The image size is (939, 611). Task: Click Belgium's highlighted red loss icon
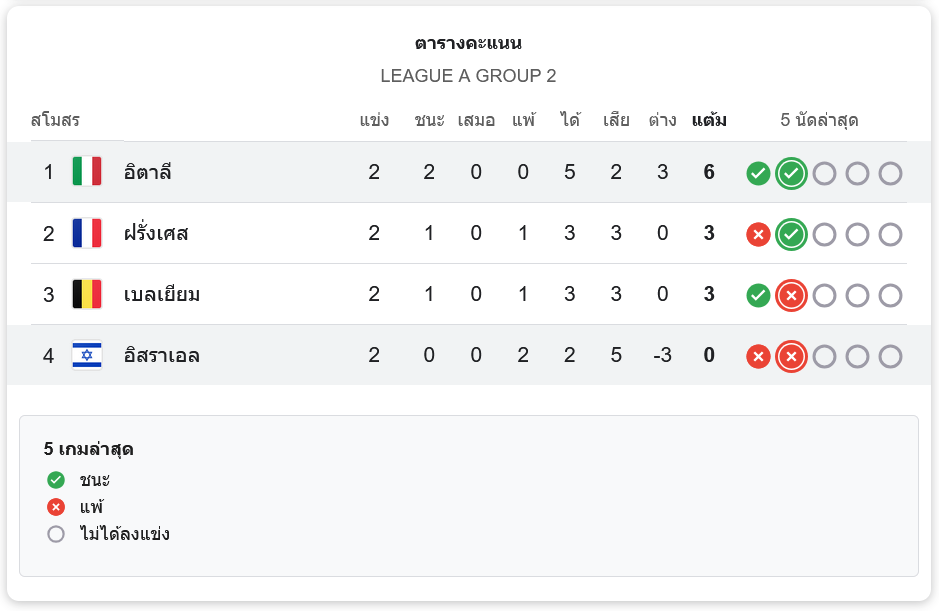[x=791, y=295]
